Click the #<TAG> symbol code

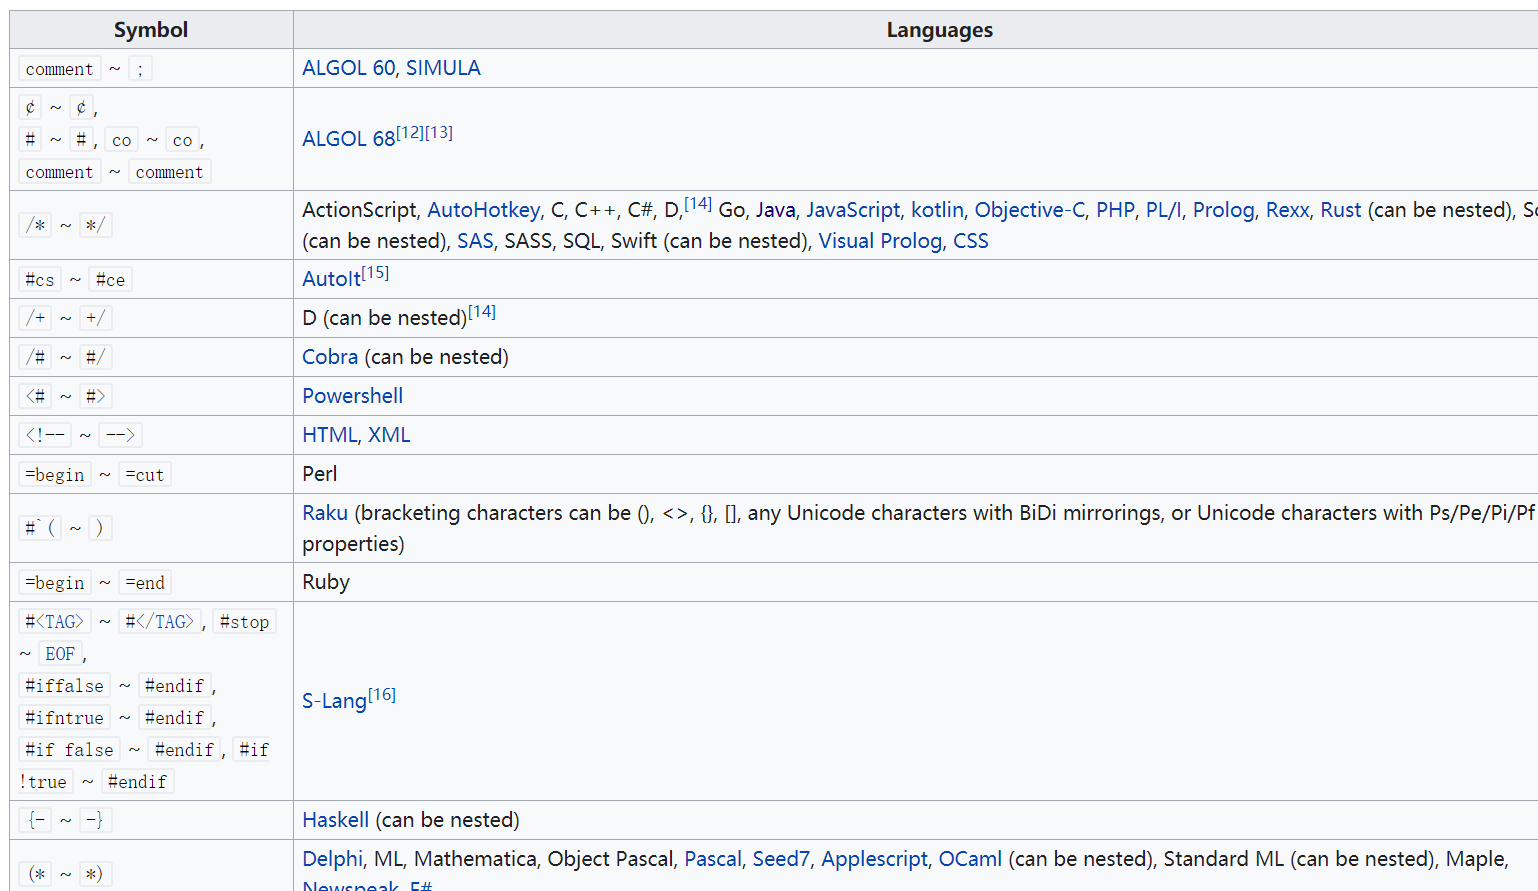pos(55,622)
